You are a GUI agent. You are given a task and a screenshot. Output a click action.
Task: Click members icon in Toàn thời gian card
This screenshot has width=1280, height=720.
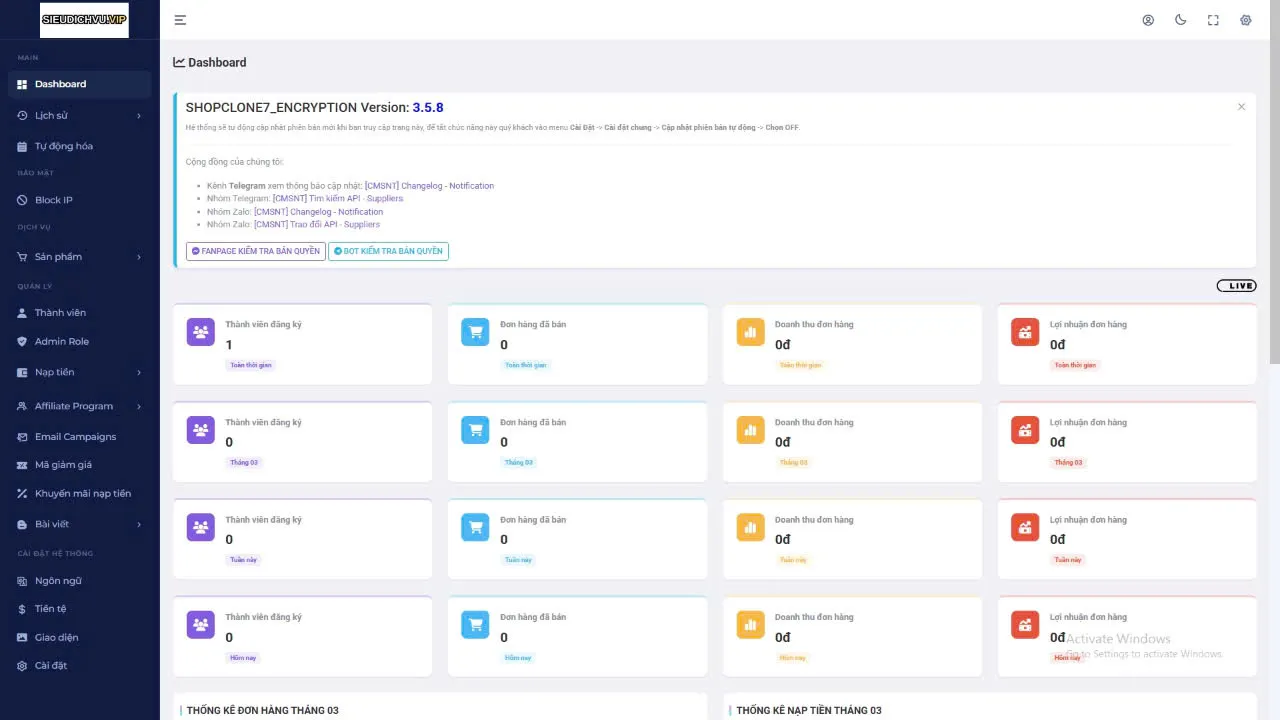[201, 332]
